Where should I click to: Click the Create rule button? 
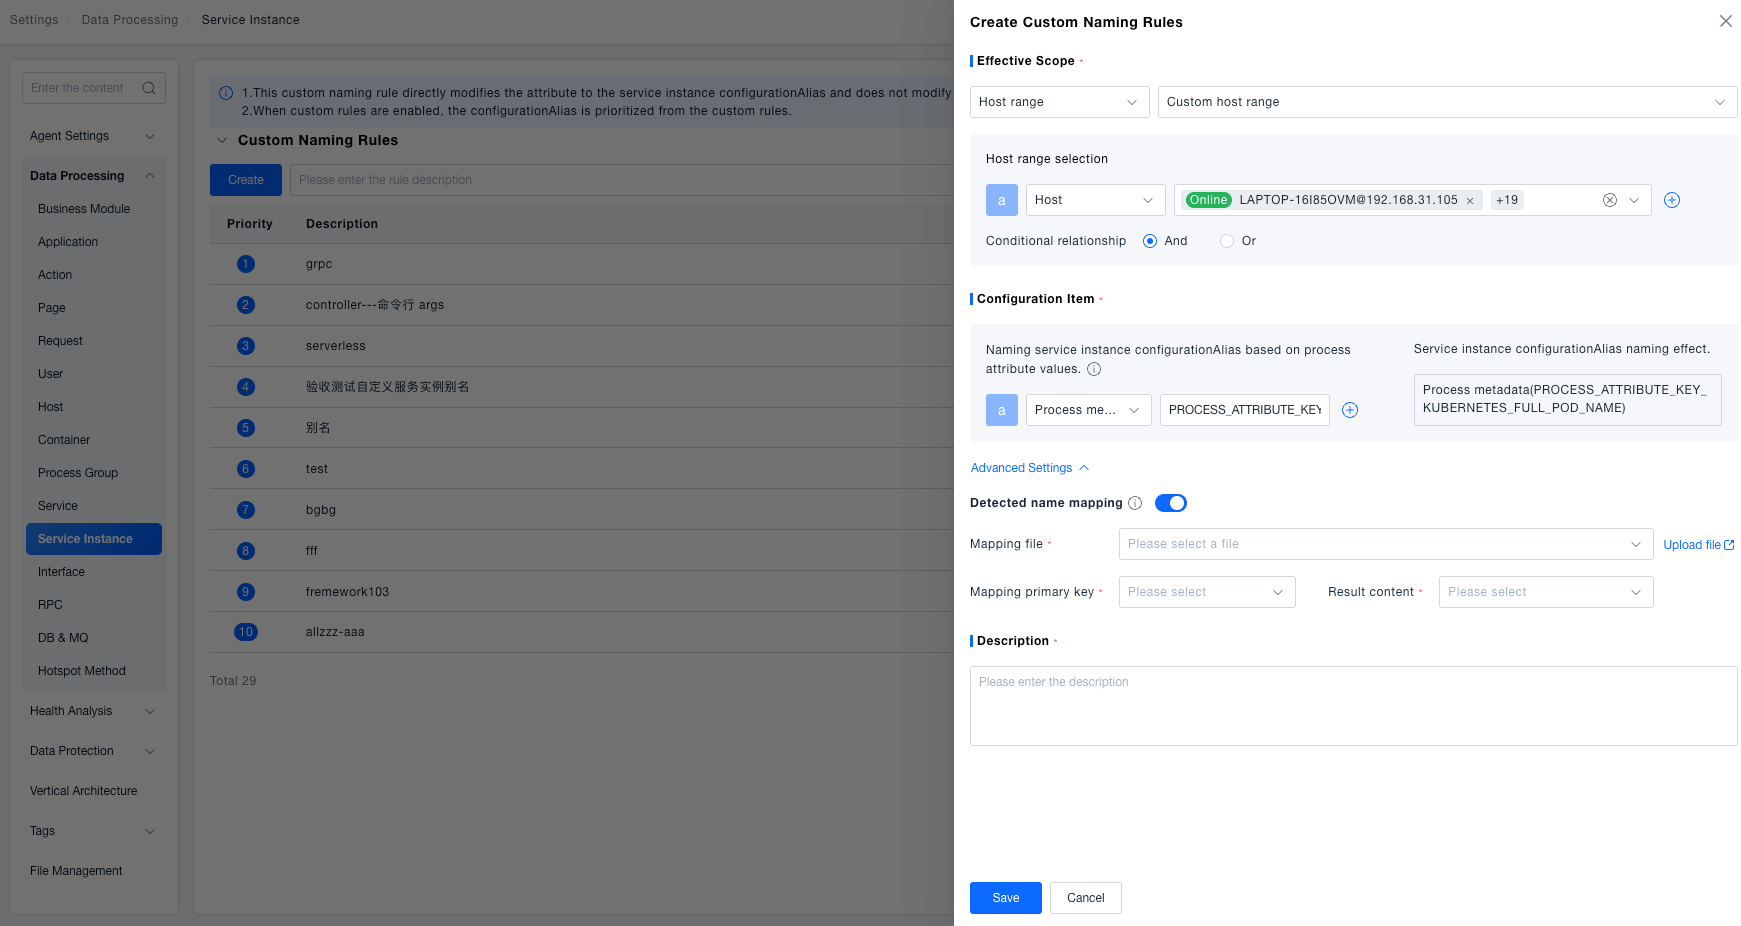[246, 180]
